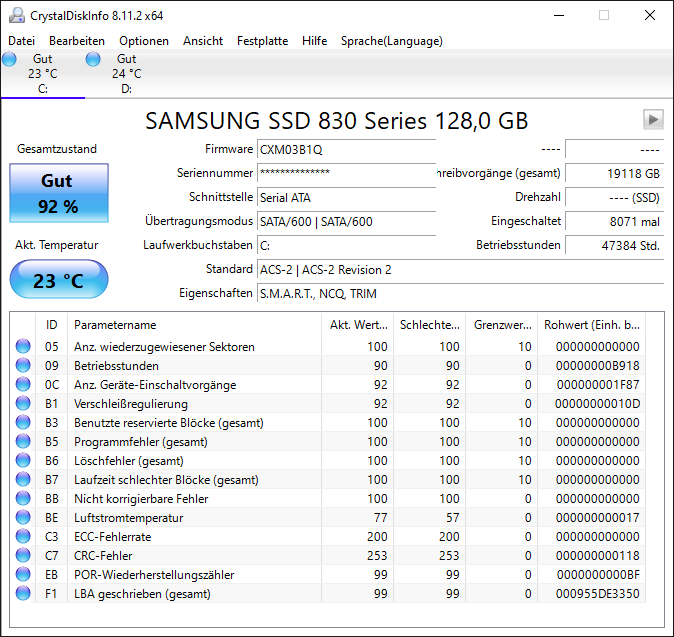Screen dimensions: 674x637
Task: Click status orb of CRC-Fehler row
Action: [23, 555]
